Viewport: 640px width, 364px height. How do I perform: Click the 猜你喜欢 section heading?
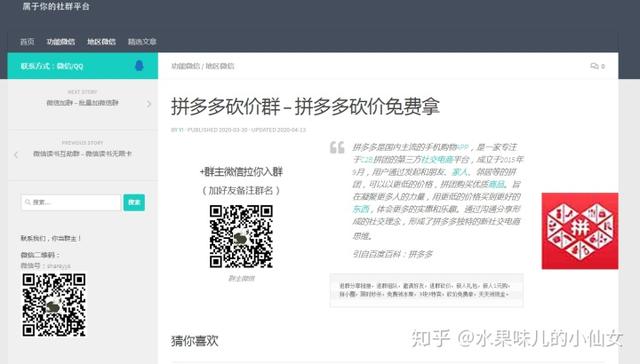[195, 341]
